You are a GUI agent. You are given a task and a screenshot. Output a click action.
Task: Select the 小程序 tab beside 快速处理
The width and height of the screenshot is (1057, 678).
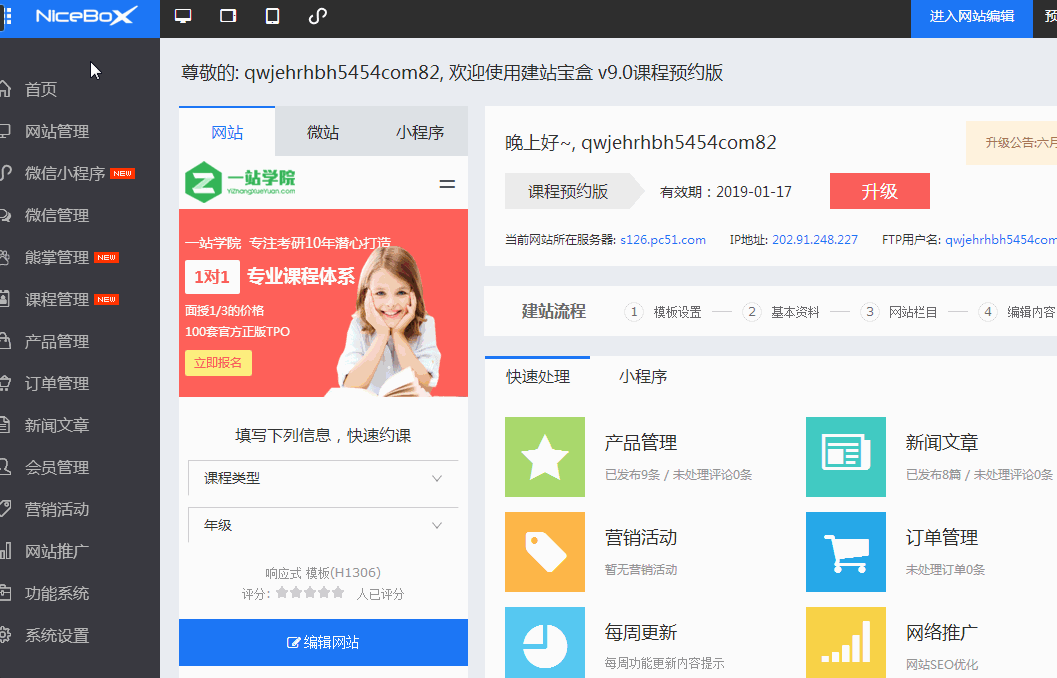point(642,377)
